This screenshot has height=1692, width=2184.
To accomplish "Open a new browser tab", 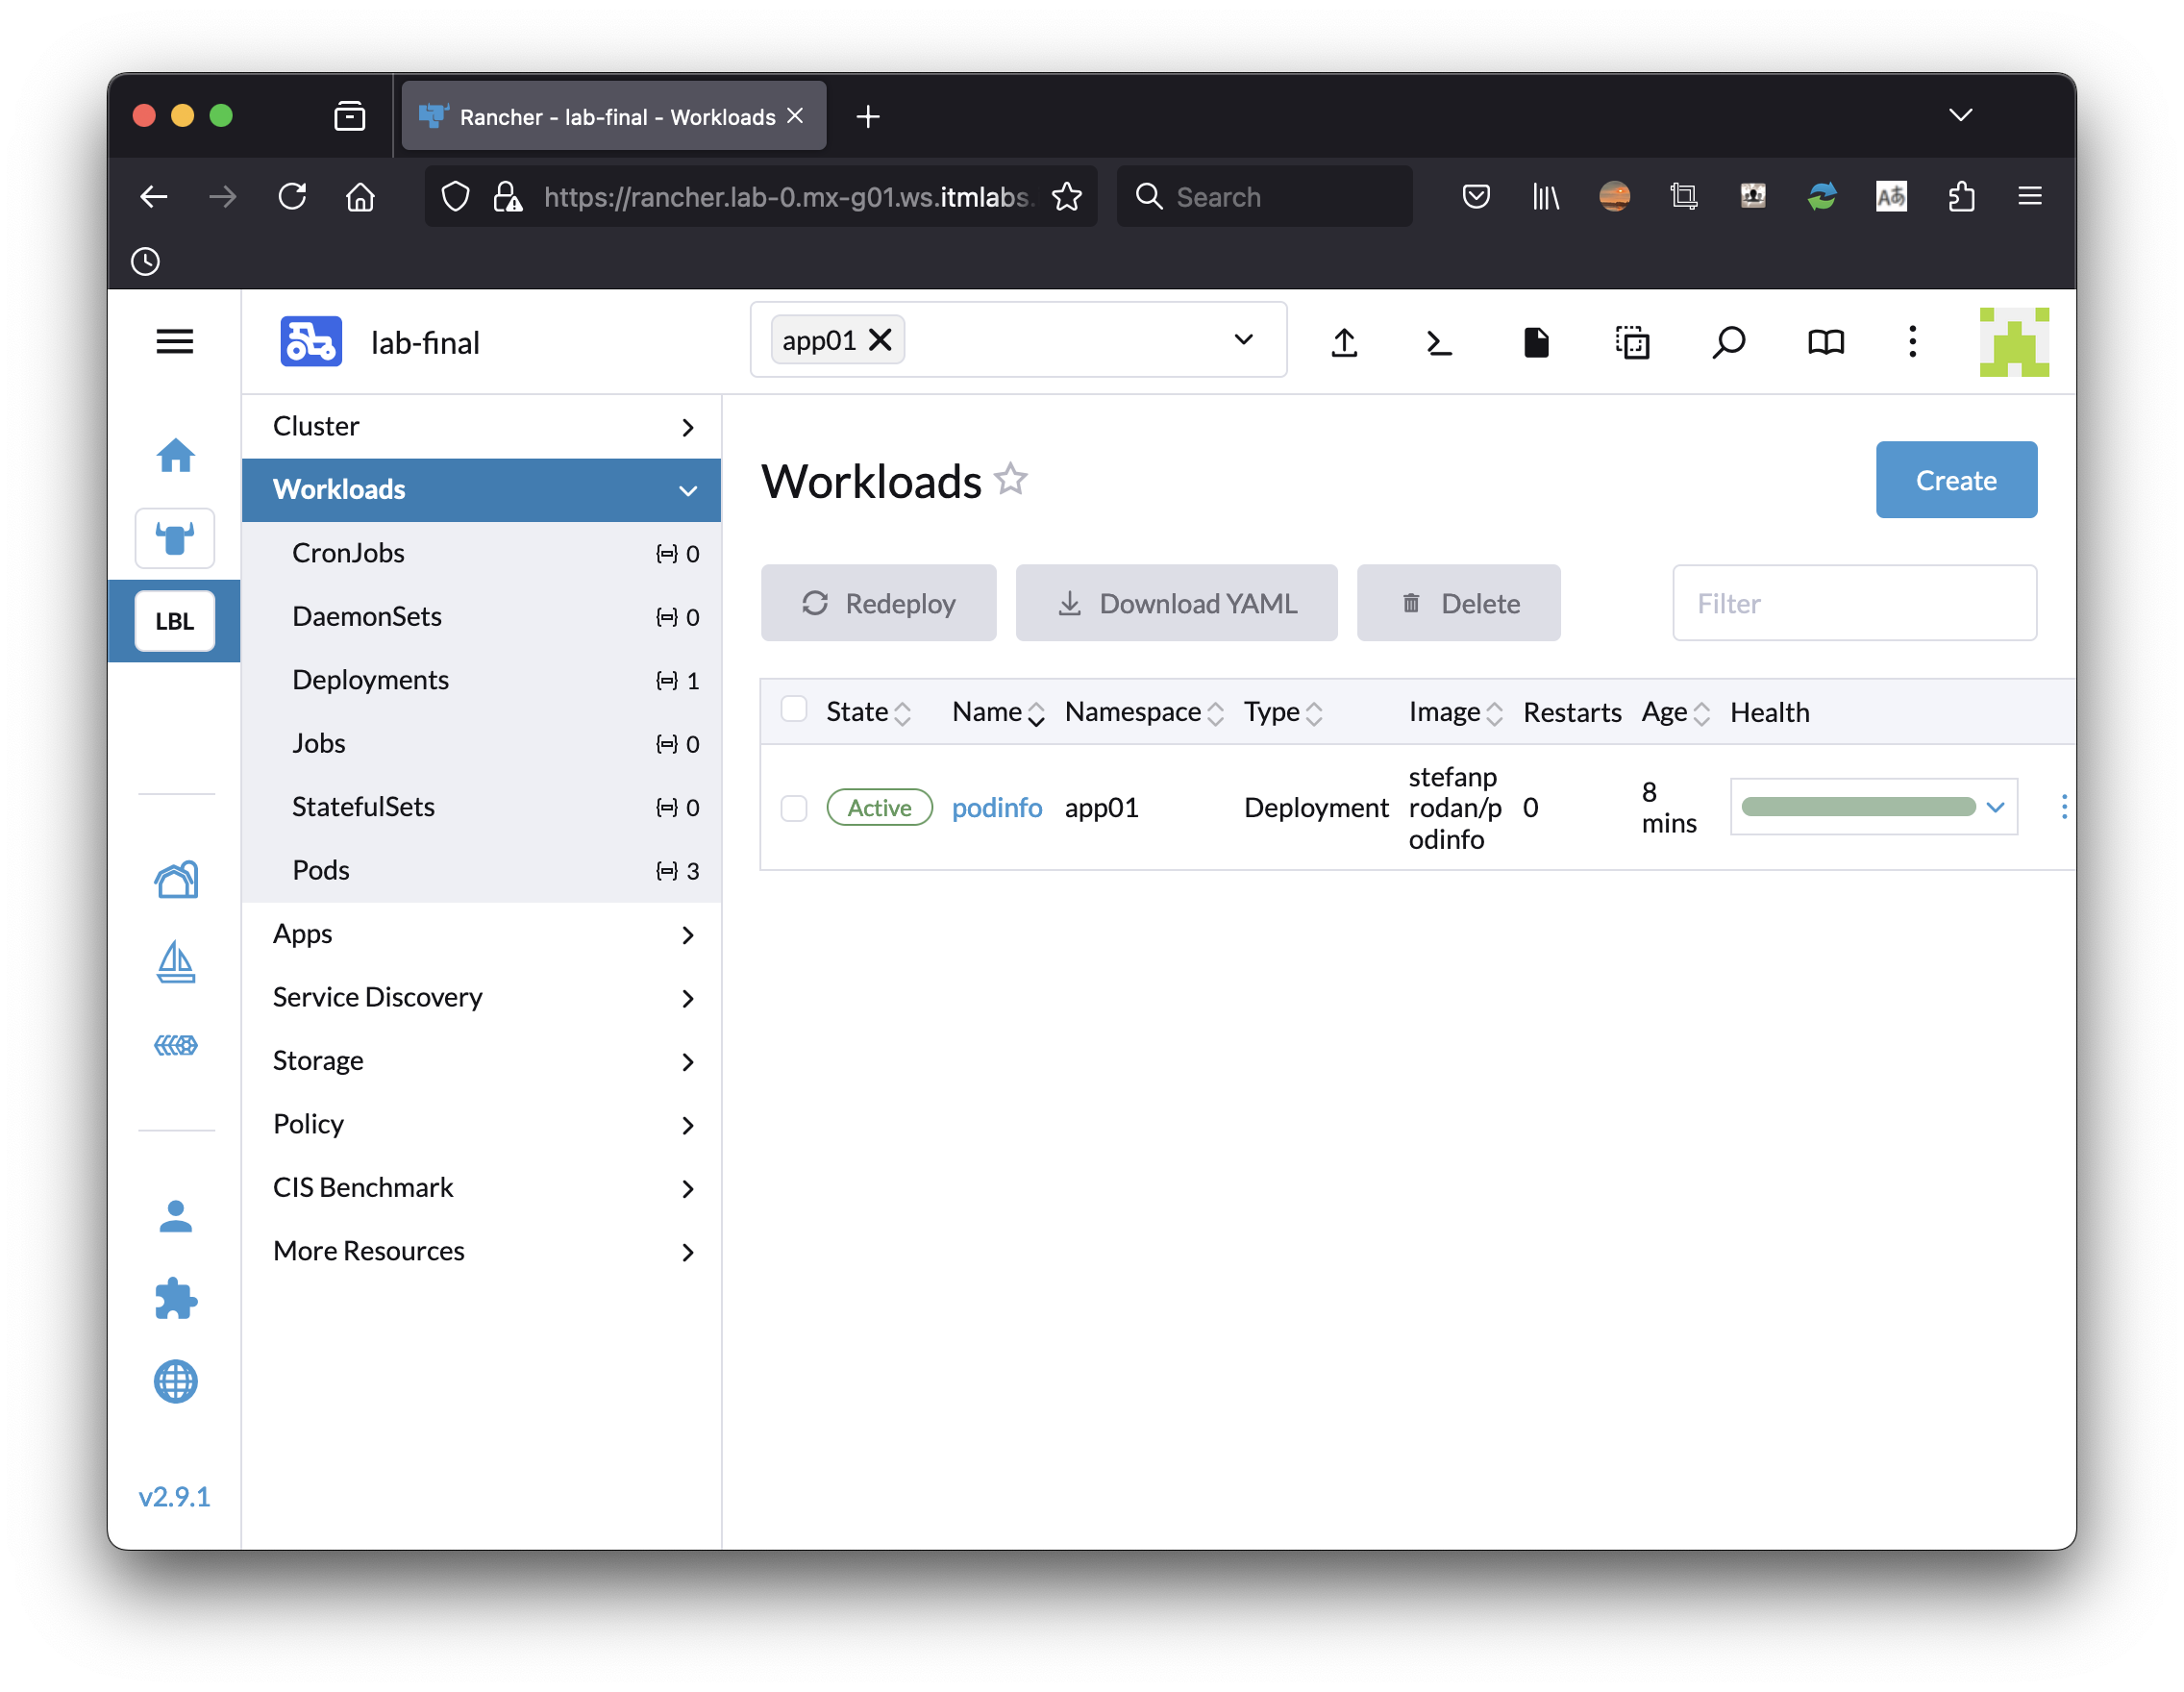I will (x=868, y=117).
